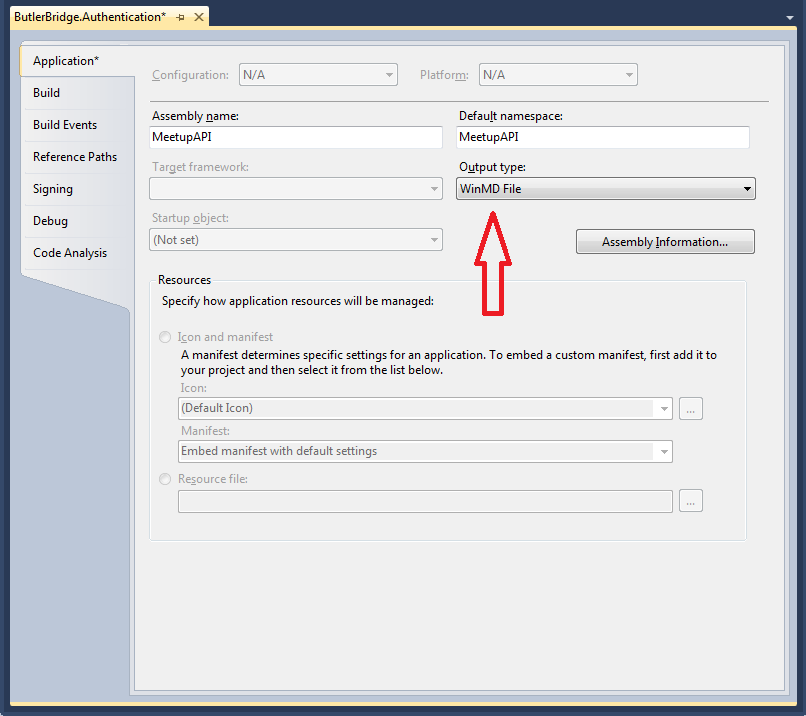
Task: Close the ButlerBridge.Authentication document tab
Action: (x=199, y=17)
